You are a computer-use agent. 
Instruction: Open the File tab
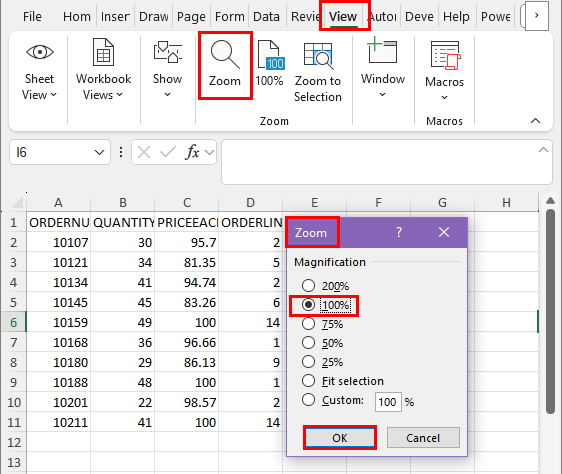coord(32,16)
